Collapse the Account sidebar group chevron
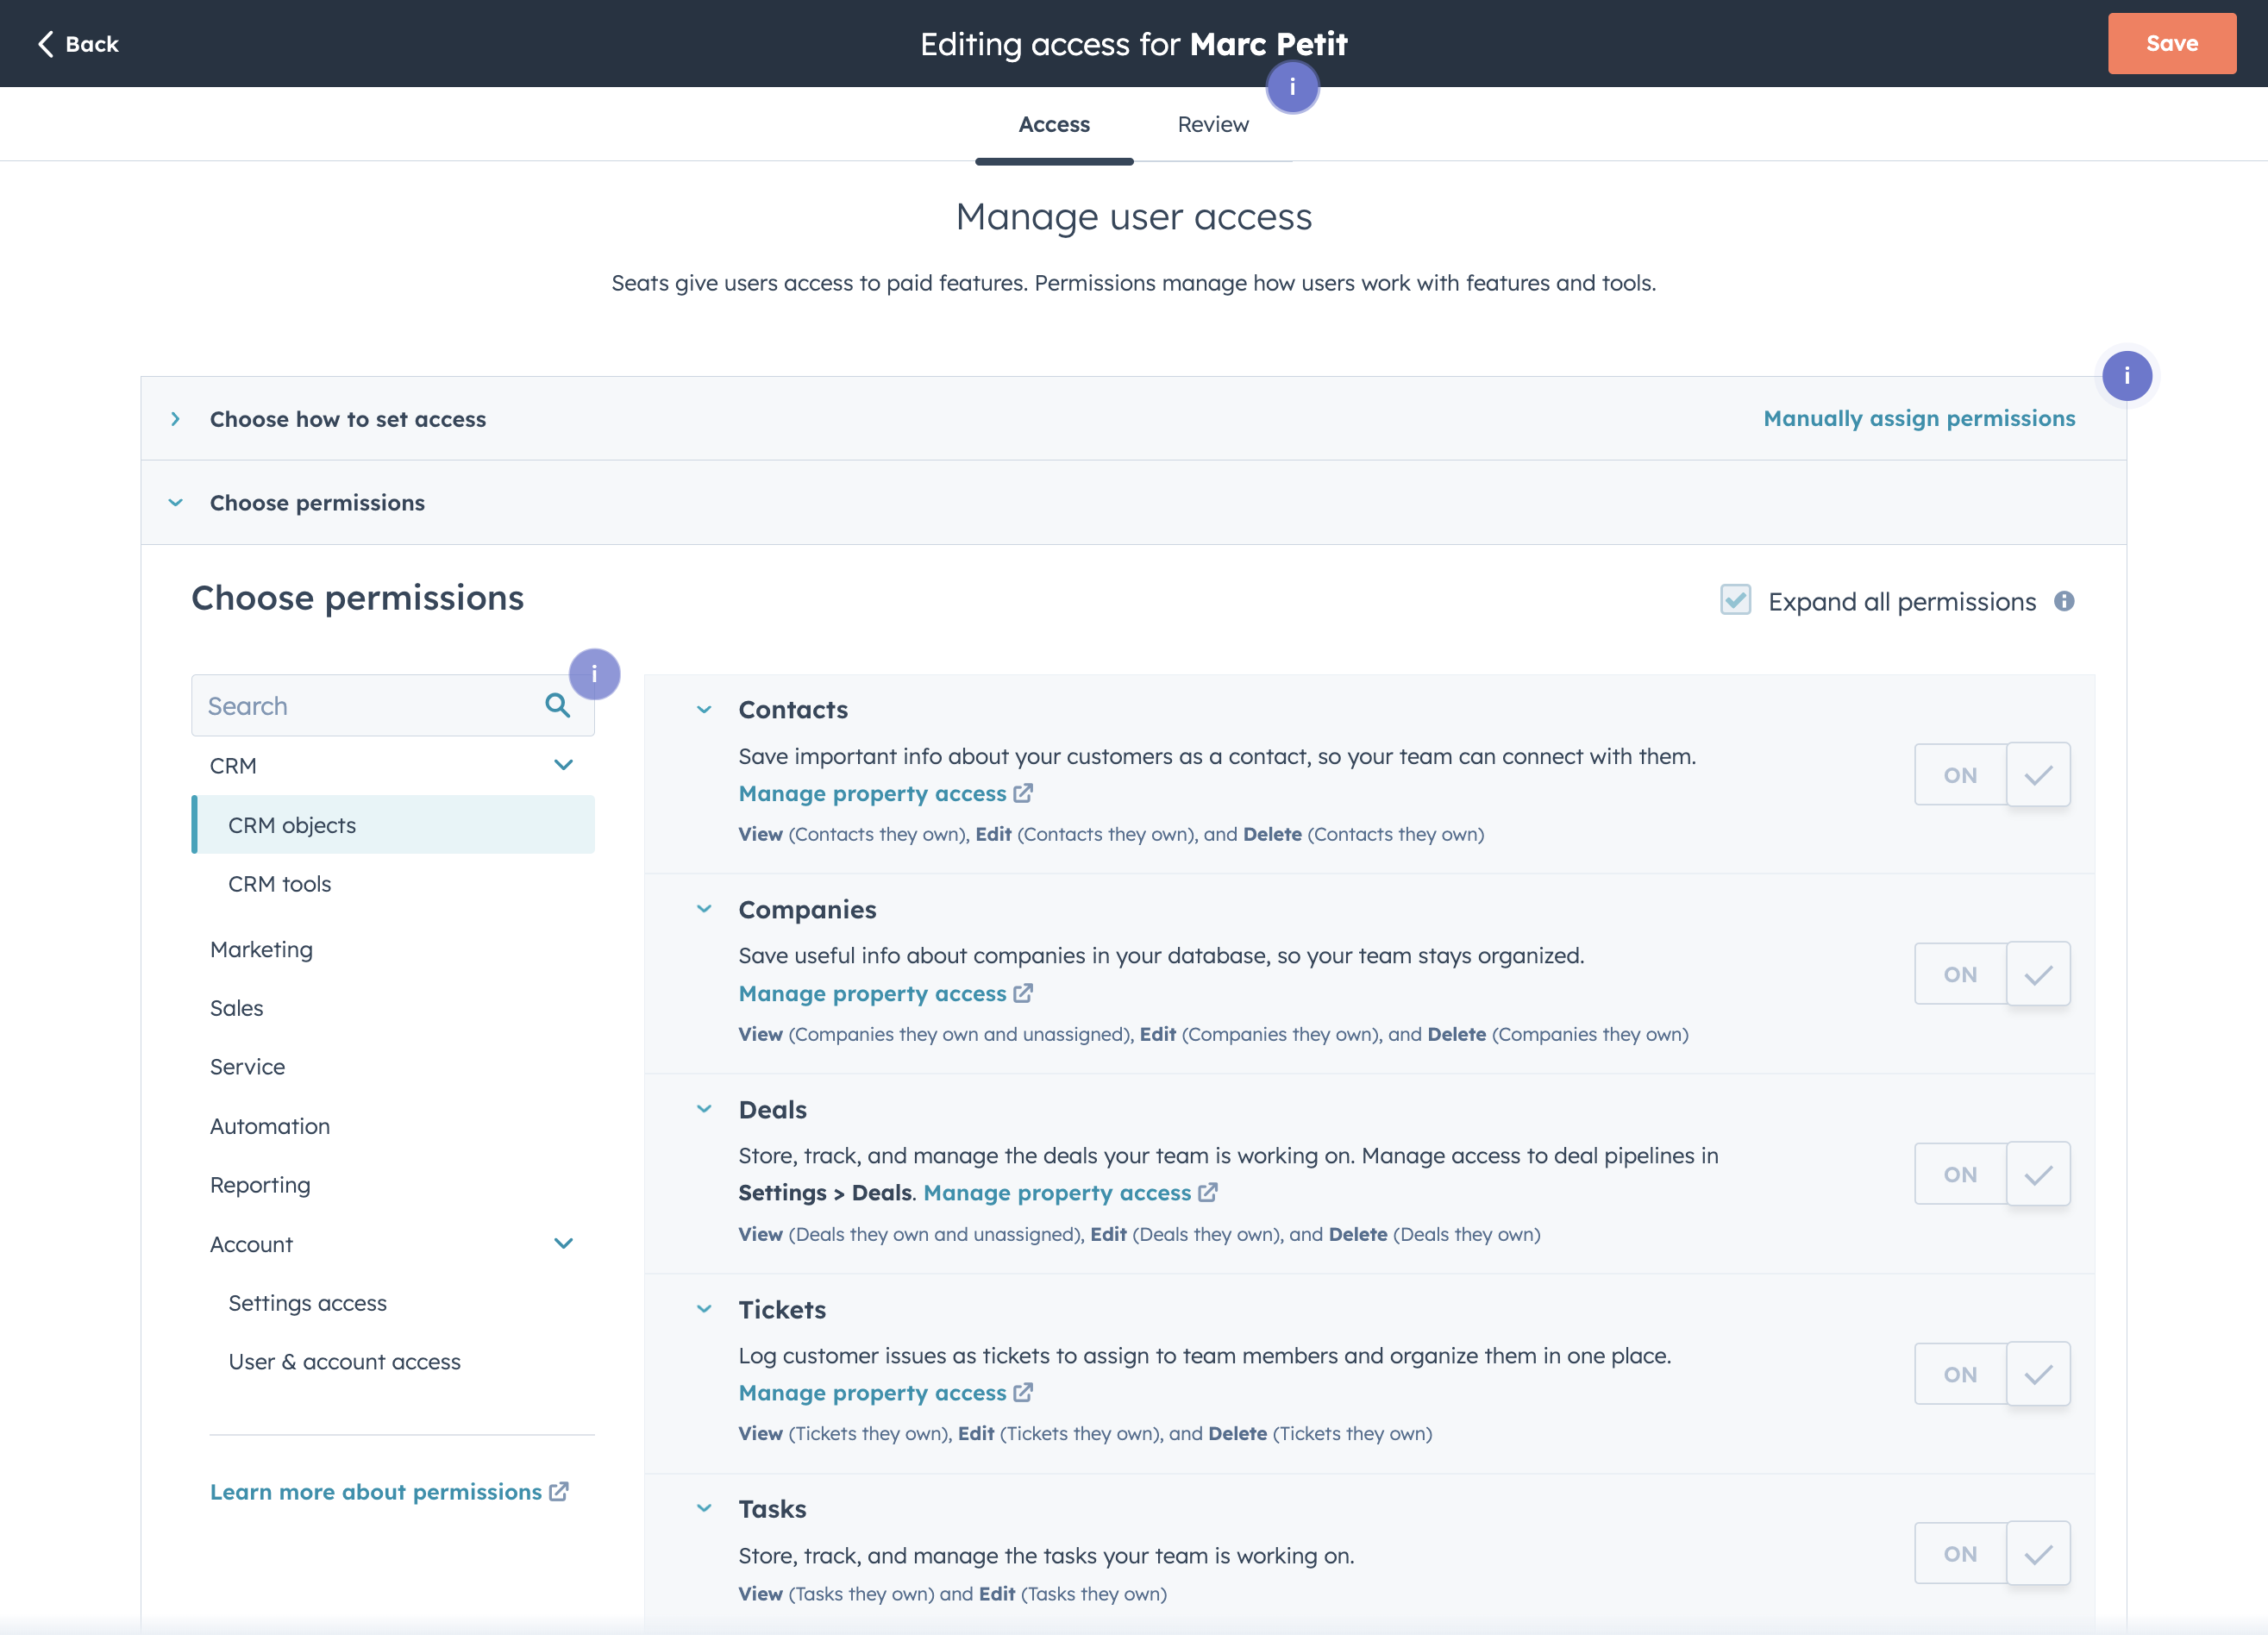 [563, 1243]
